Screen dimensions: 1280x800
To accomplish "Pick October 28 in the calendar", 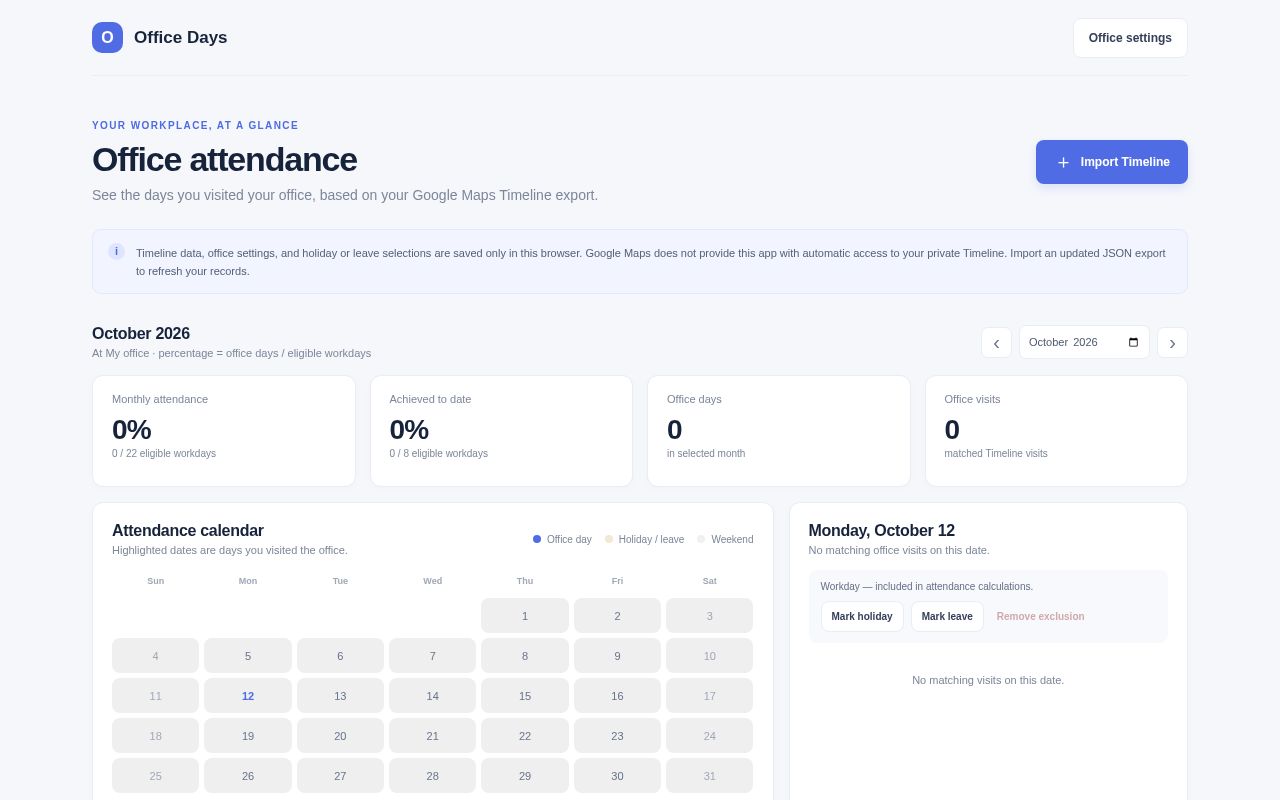I will [433, 776].
